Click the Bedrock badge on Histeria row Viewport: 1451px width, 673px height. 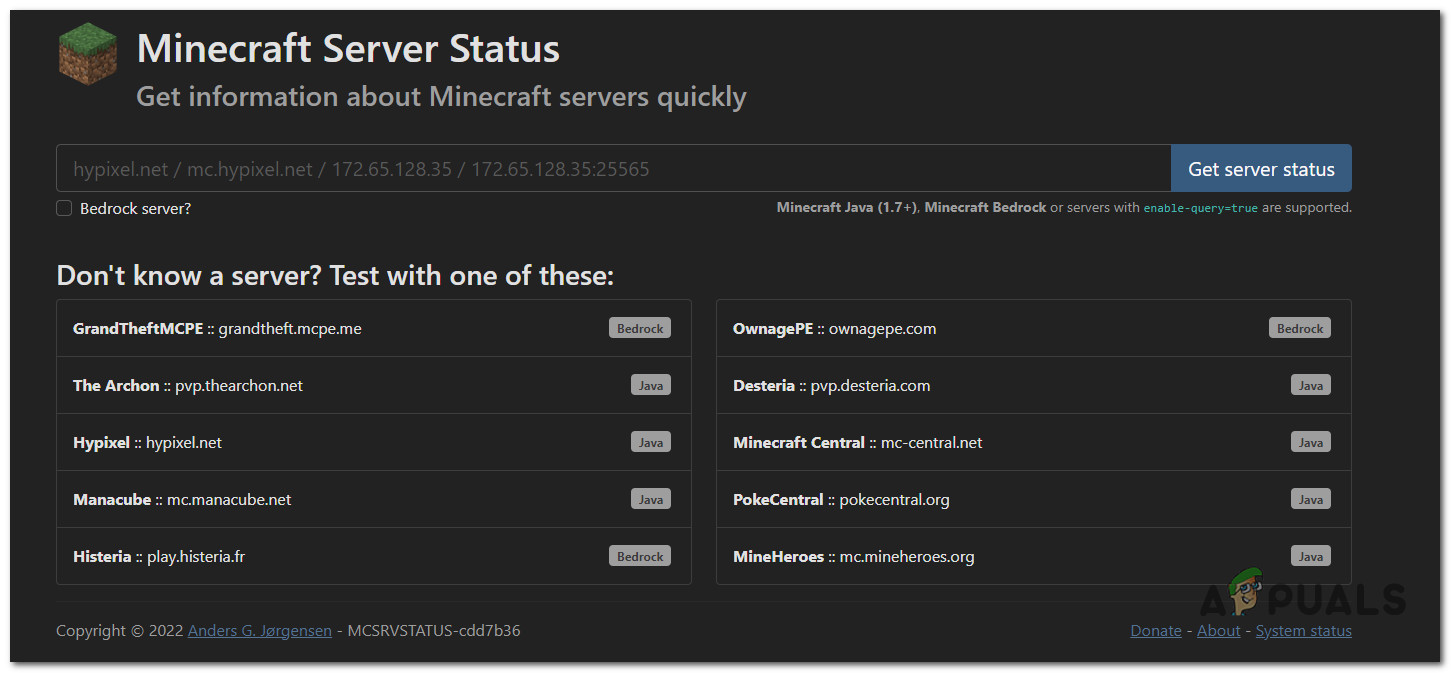coord(640,556)
